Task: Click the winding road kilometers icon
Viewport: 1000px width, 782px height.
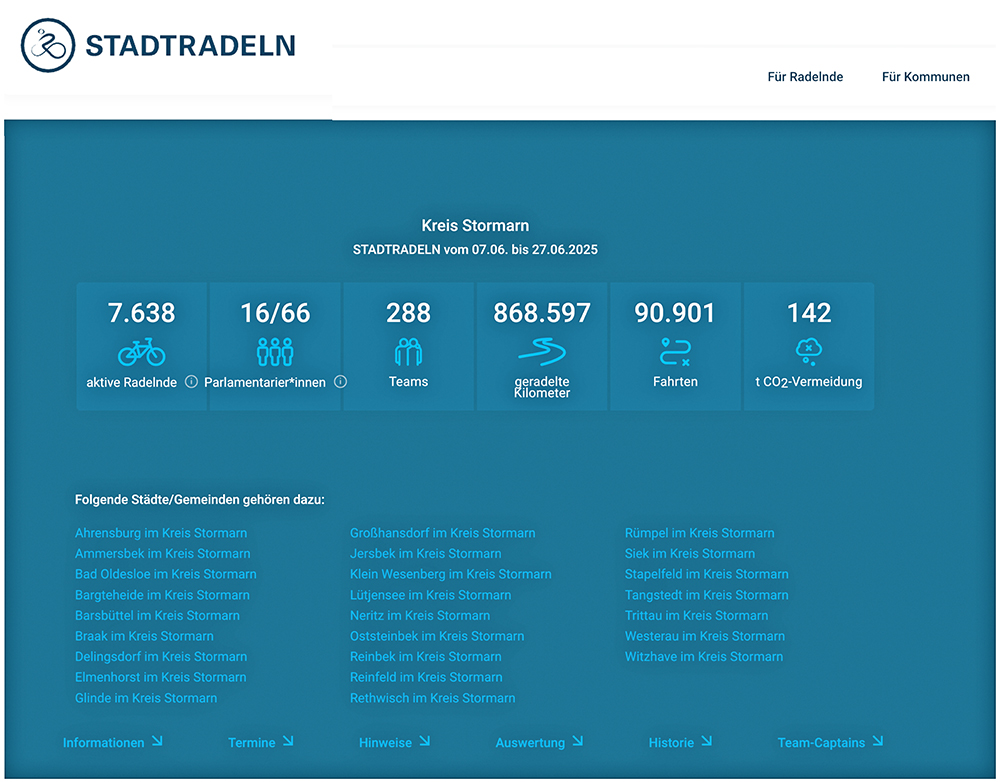Action: [x=541, y=351]
